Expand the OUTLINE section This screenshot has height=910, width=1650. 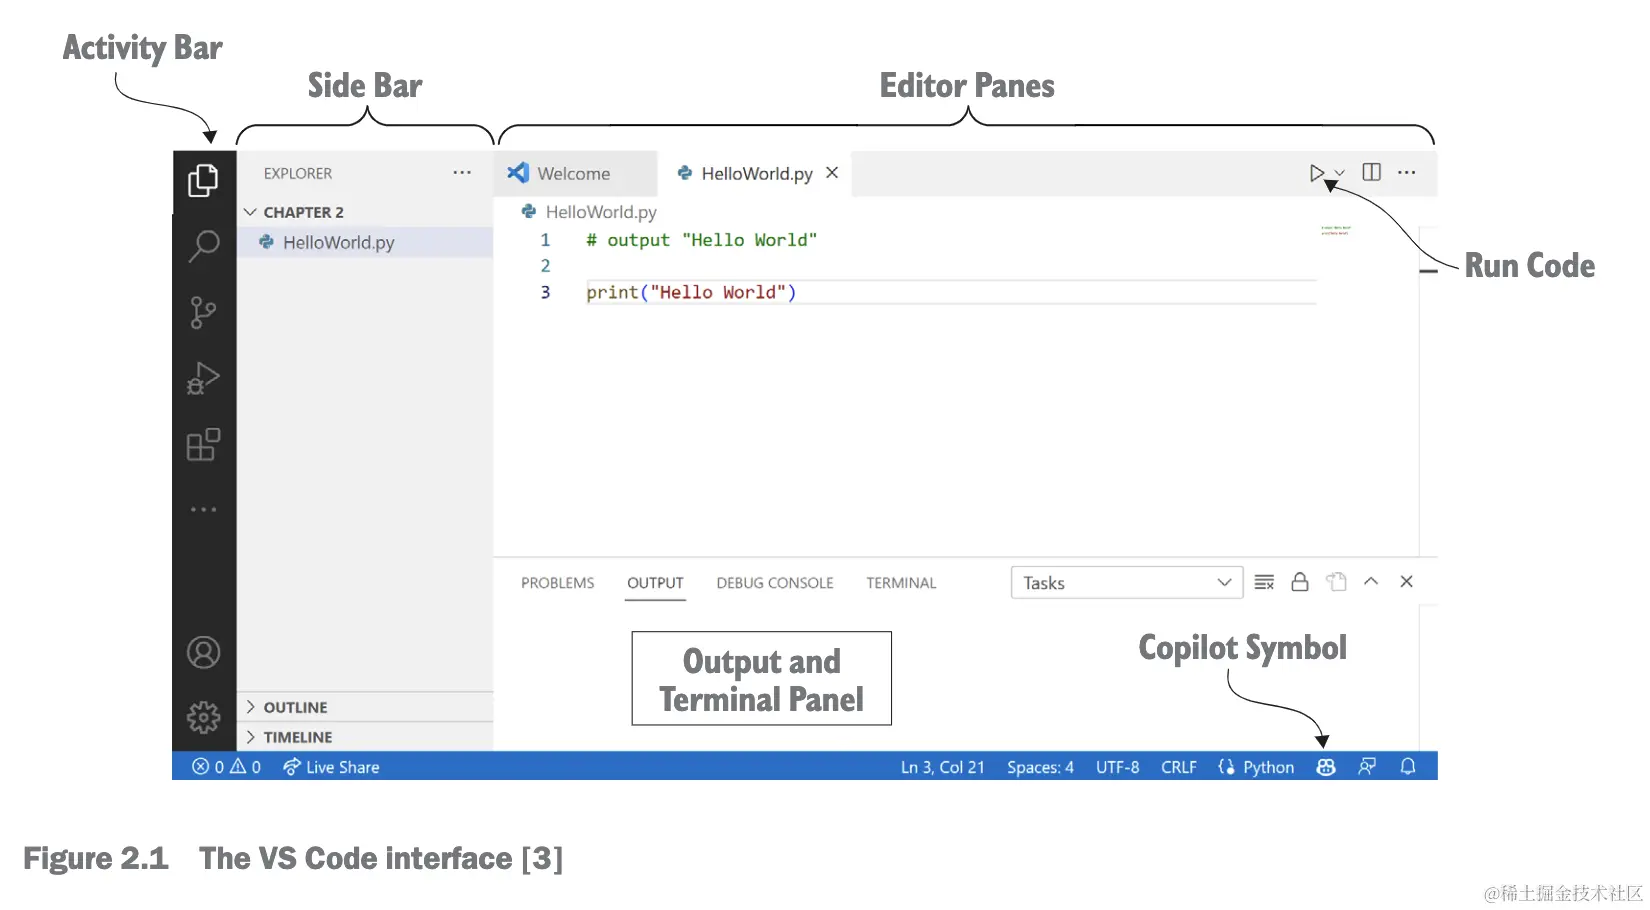365,707
